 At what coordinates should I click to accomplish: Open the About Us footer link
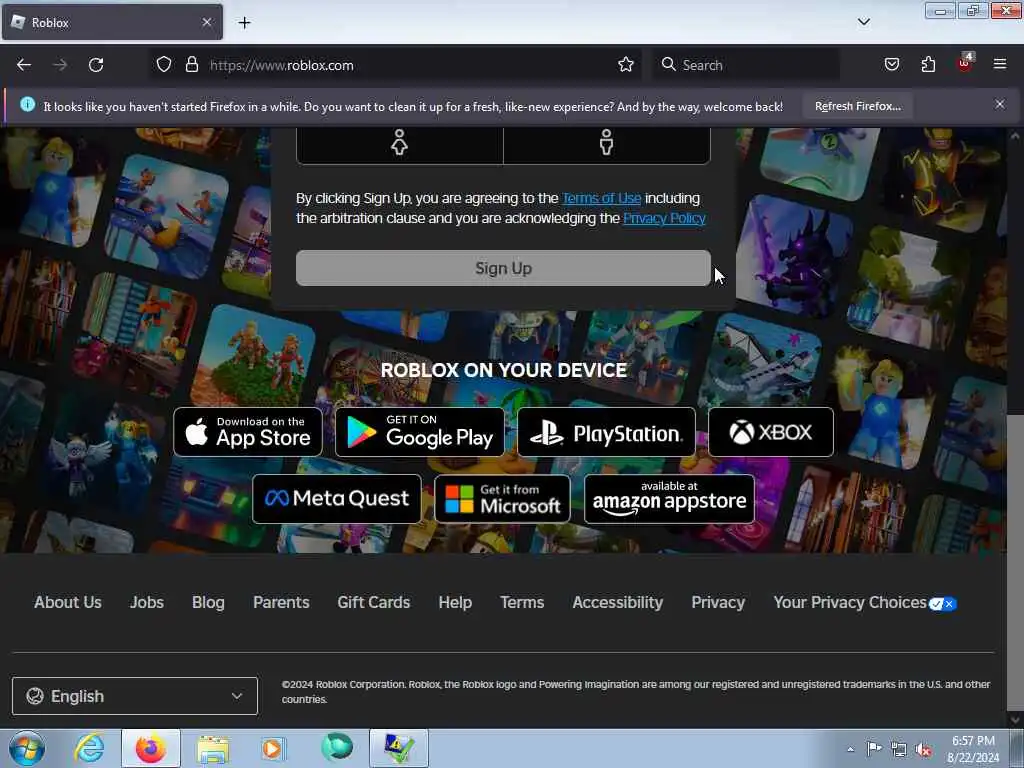pyautogui.click(x=68, y=602)
